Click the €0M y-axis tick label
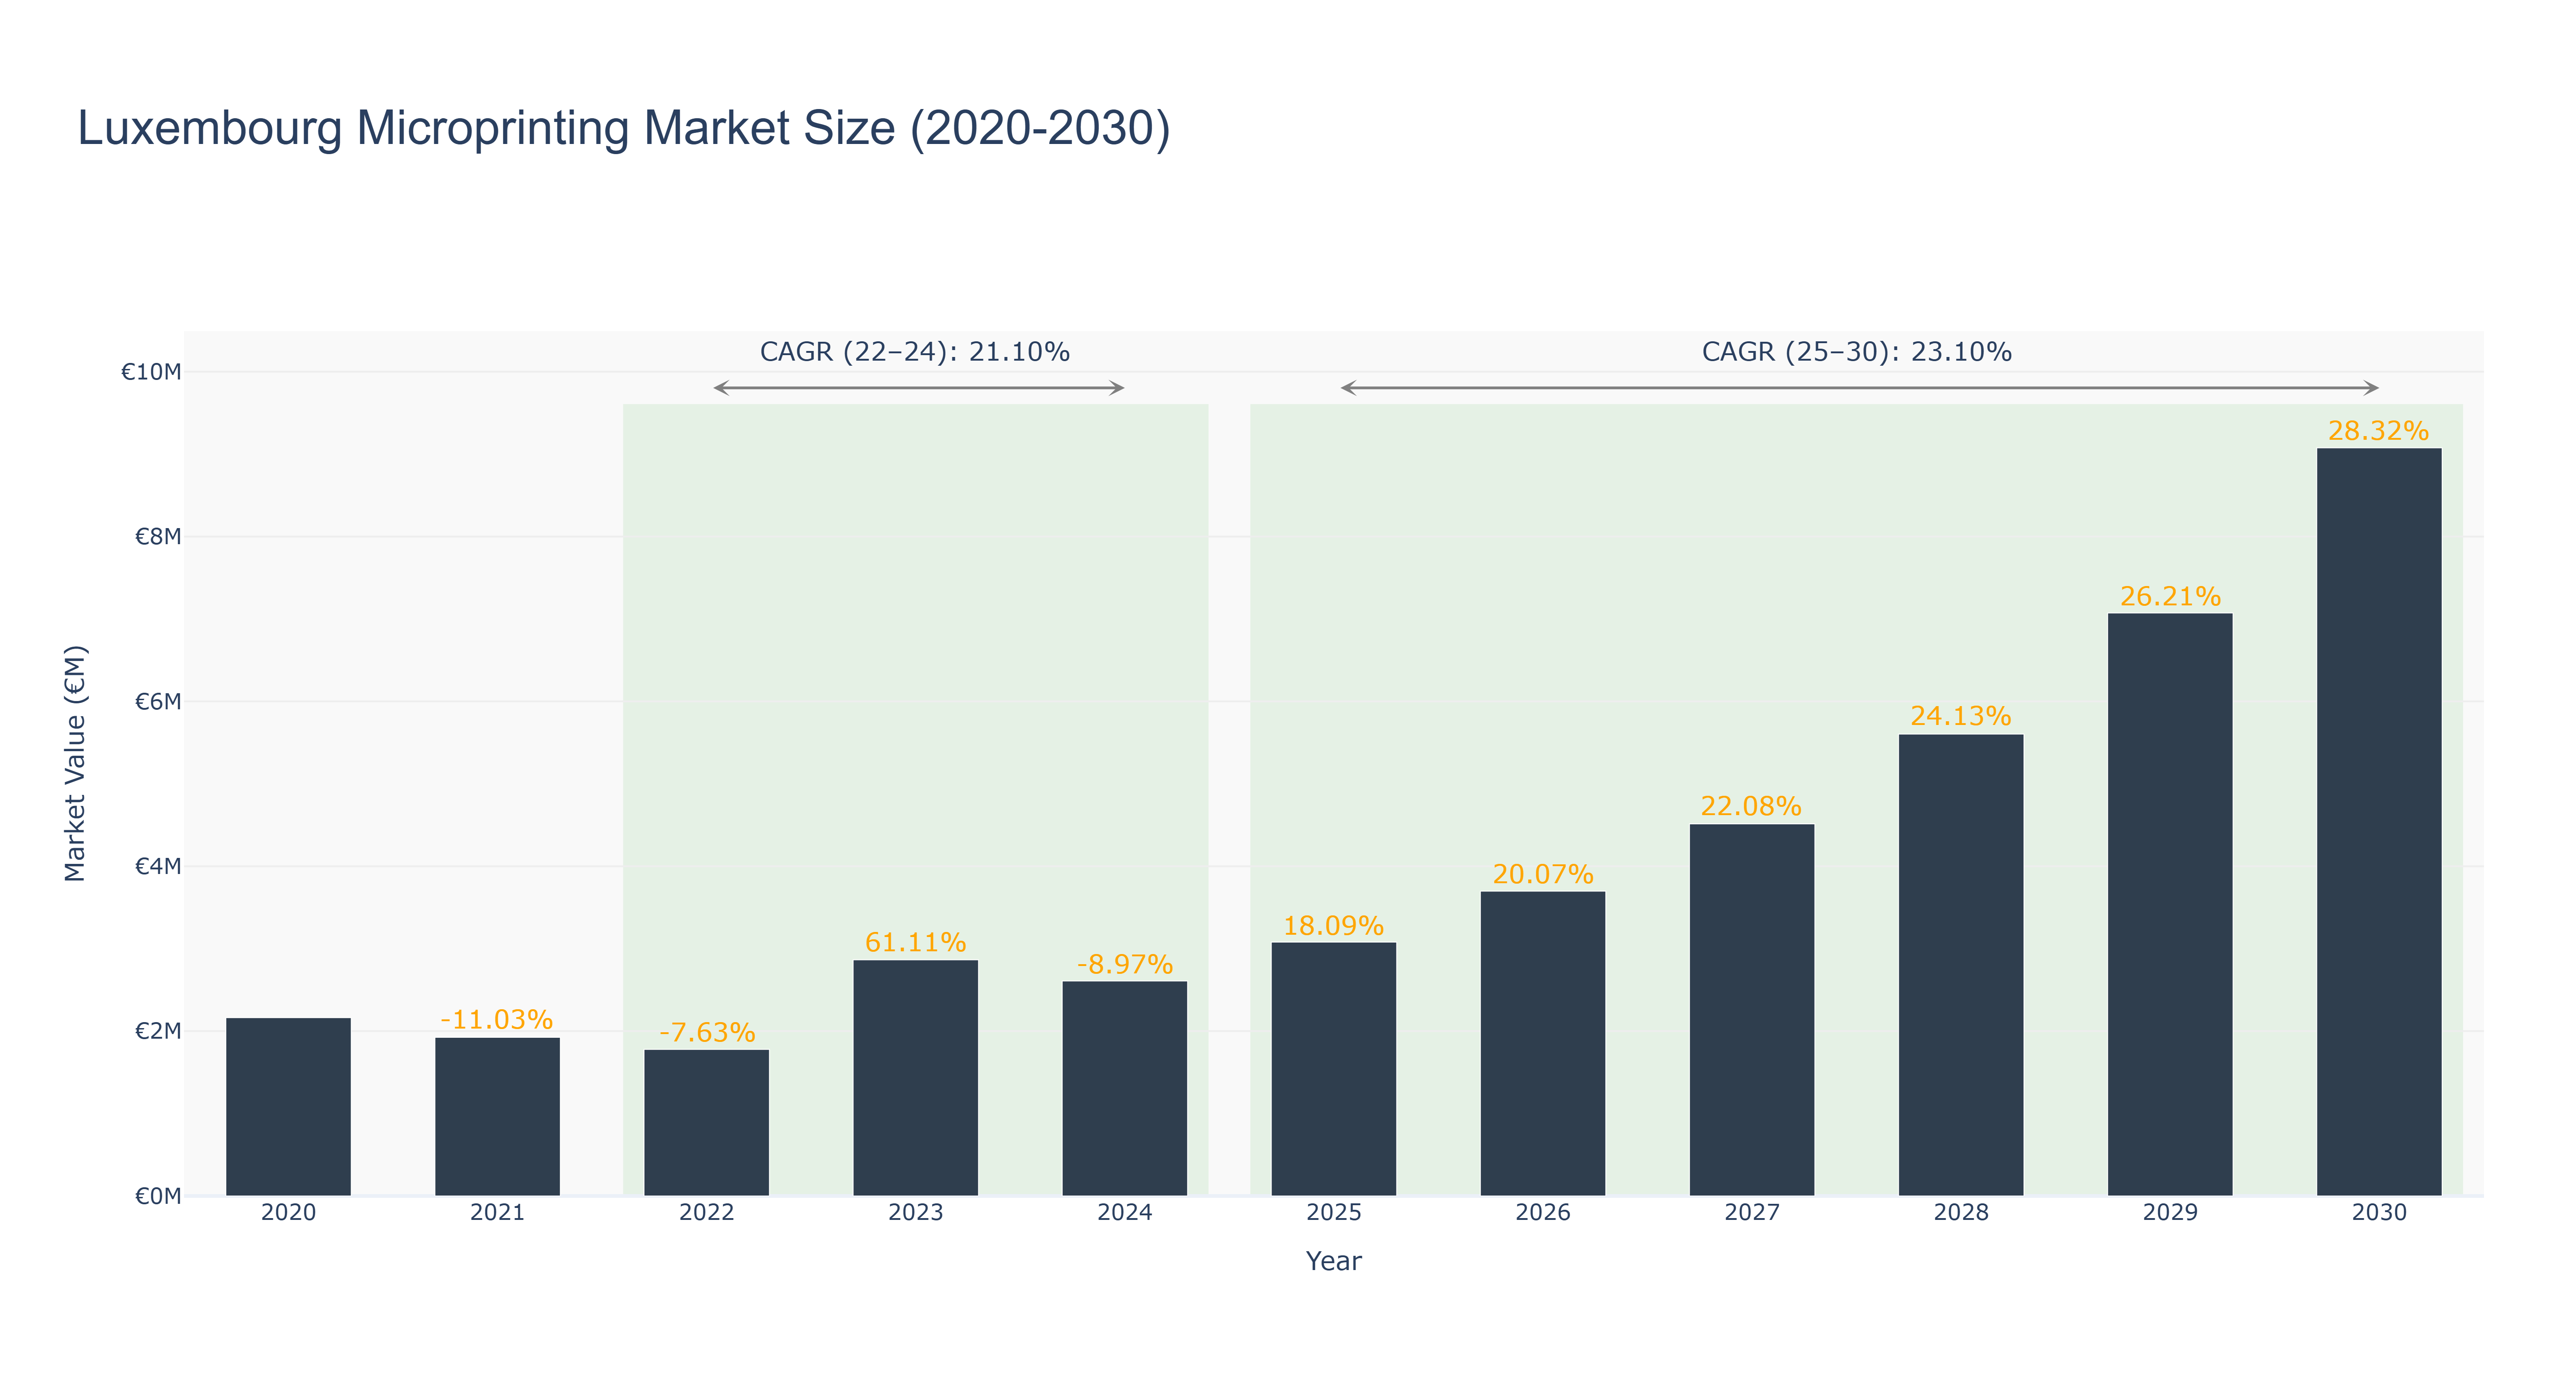 coord(158,1196)
